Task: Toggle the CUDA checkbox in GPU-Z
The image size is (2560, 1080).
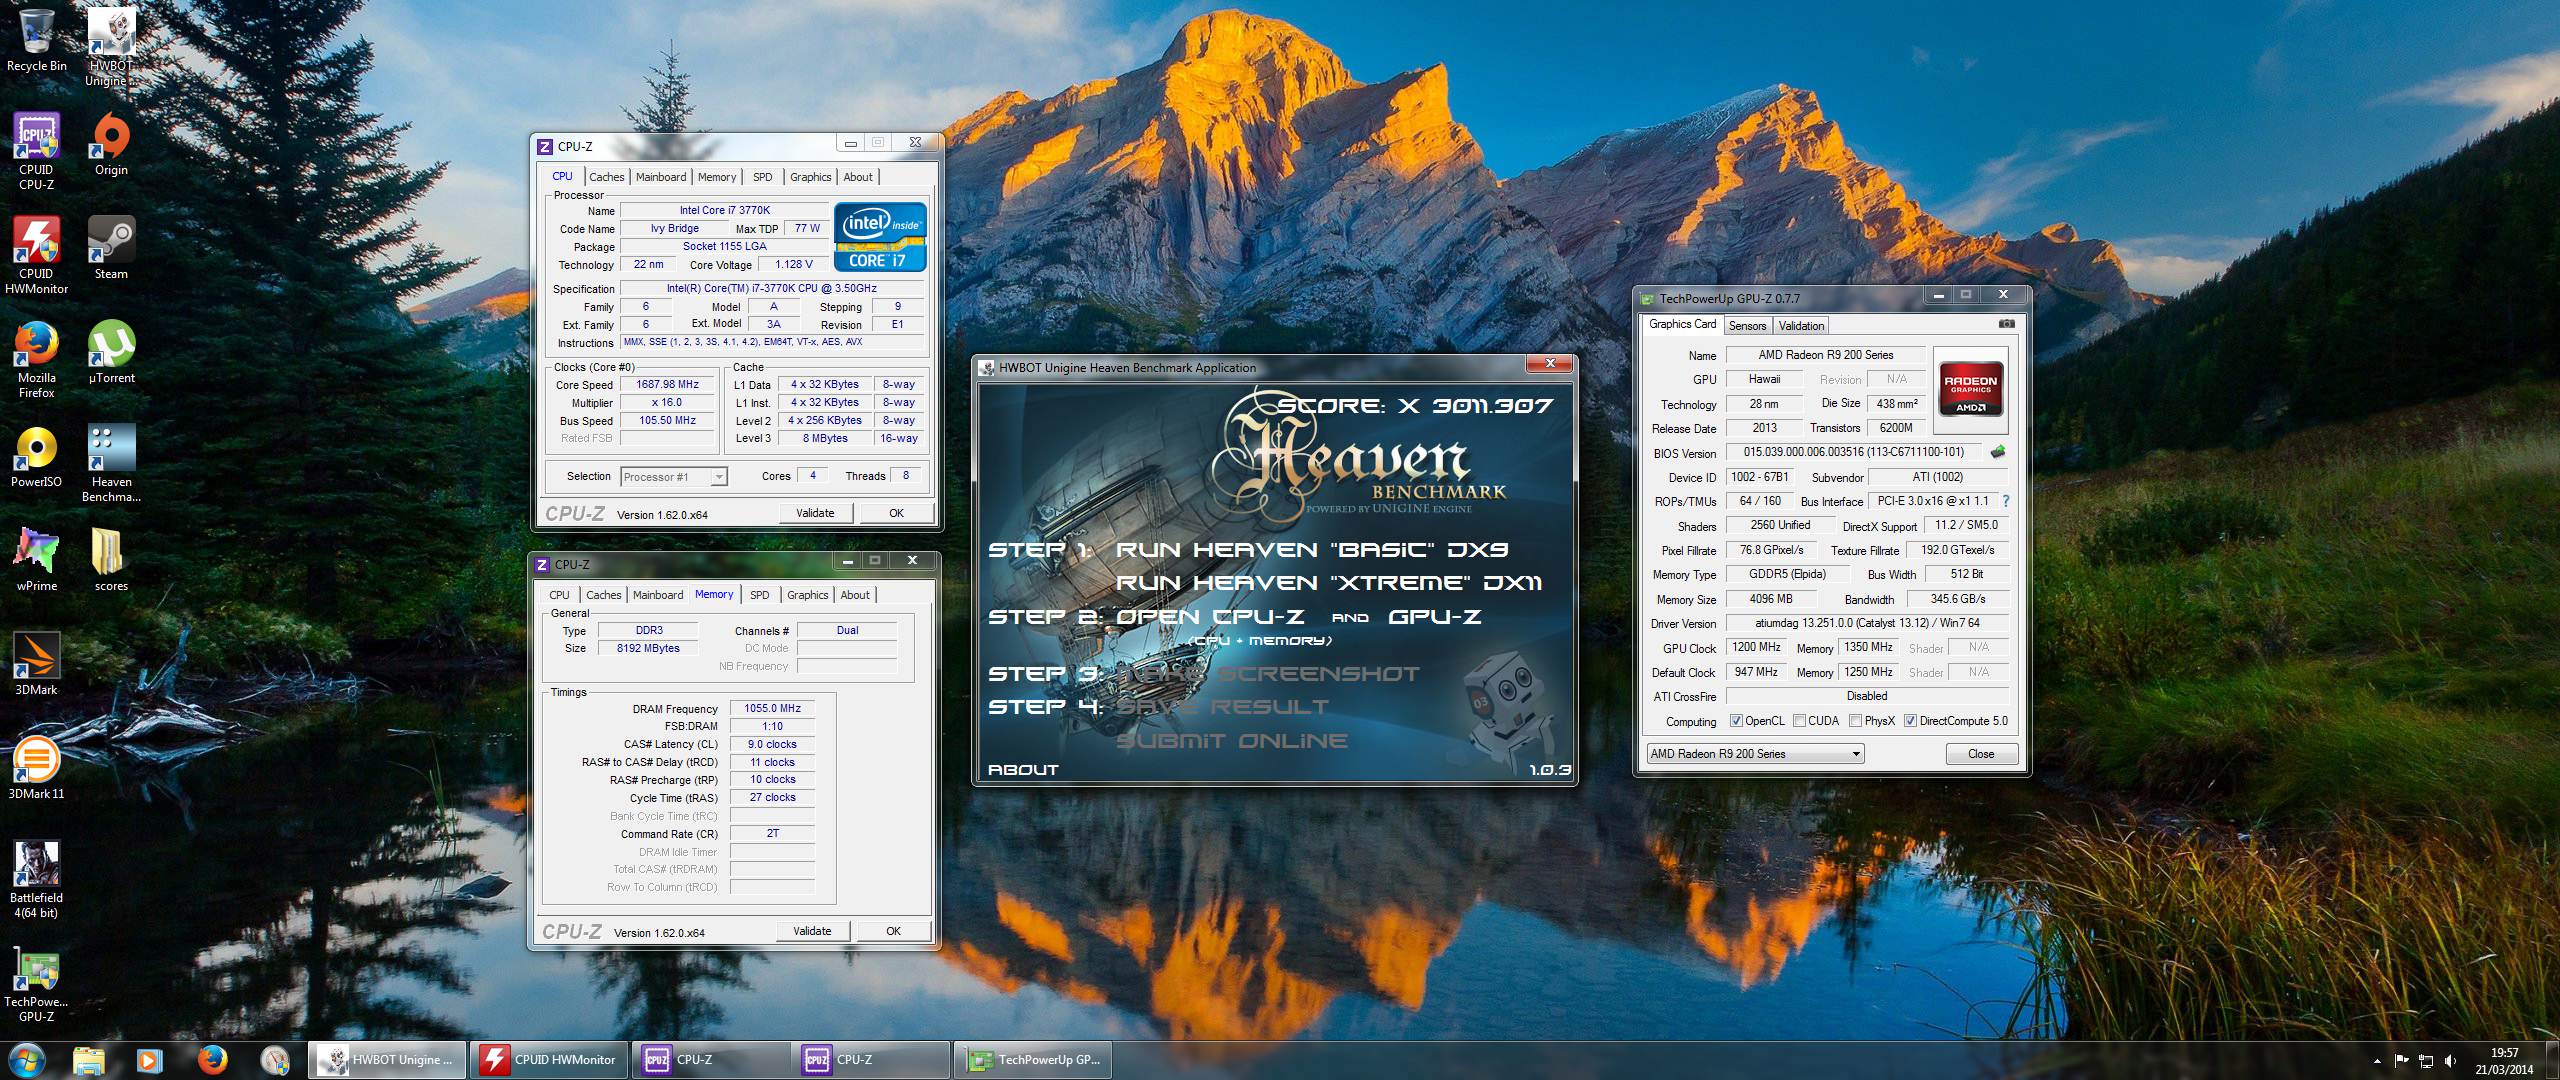Action: [x=1799, y=721]
